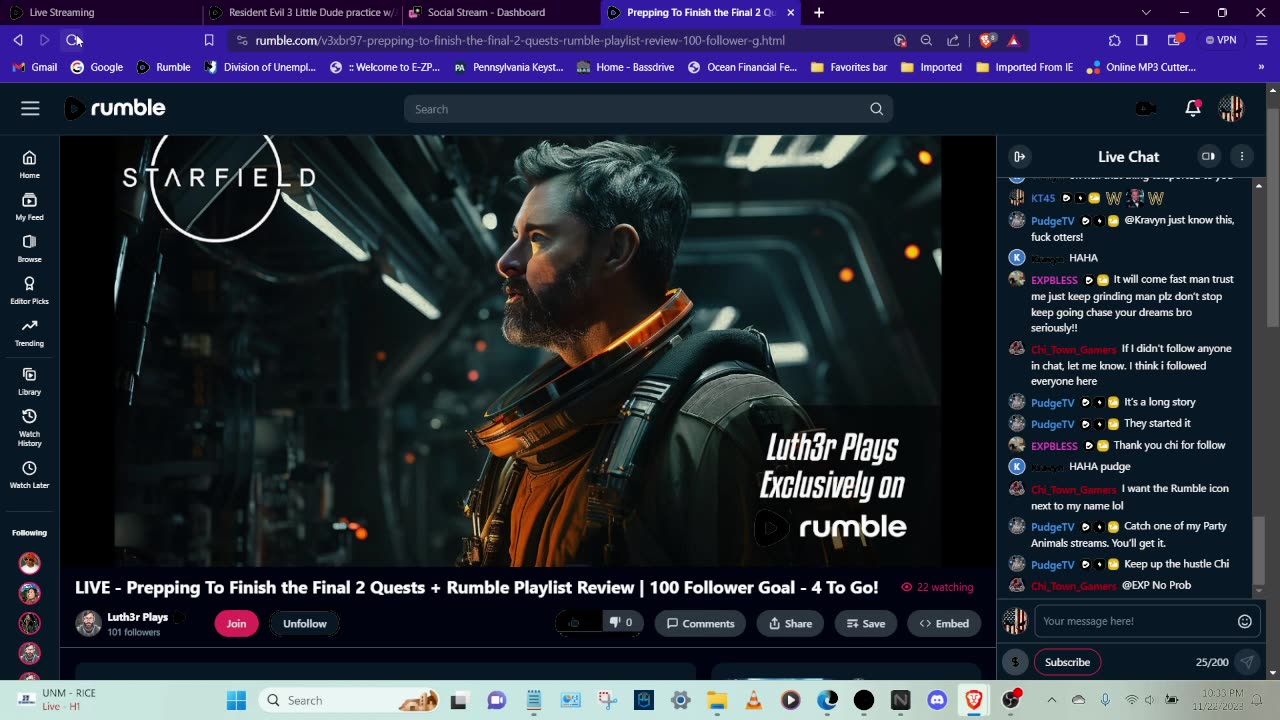Toggle the browser sidebar panel
The image size is (1280, 720).
(1141, 40)
